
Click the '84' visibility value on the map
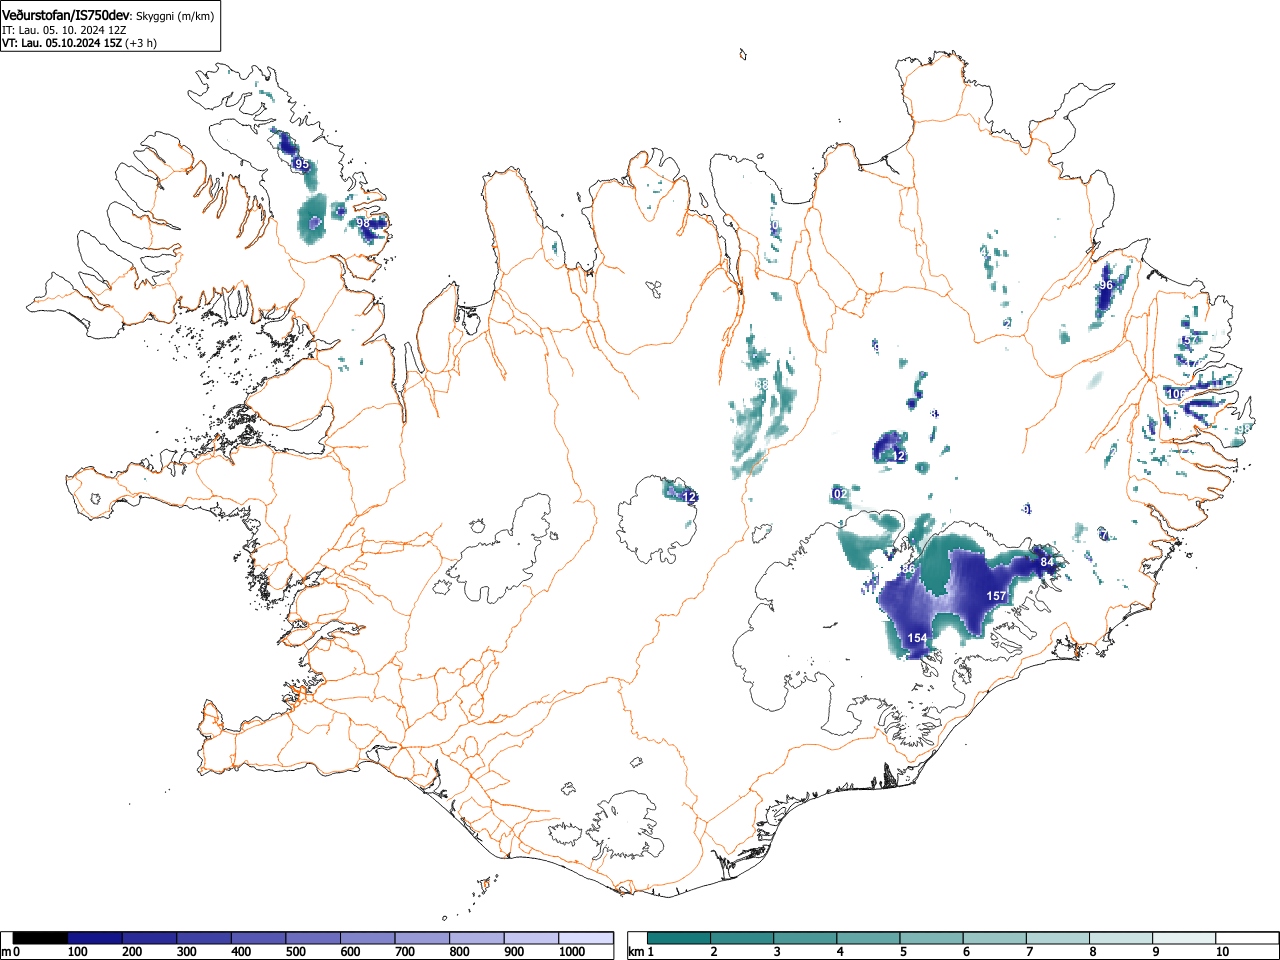point(1047,563)
